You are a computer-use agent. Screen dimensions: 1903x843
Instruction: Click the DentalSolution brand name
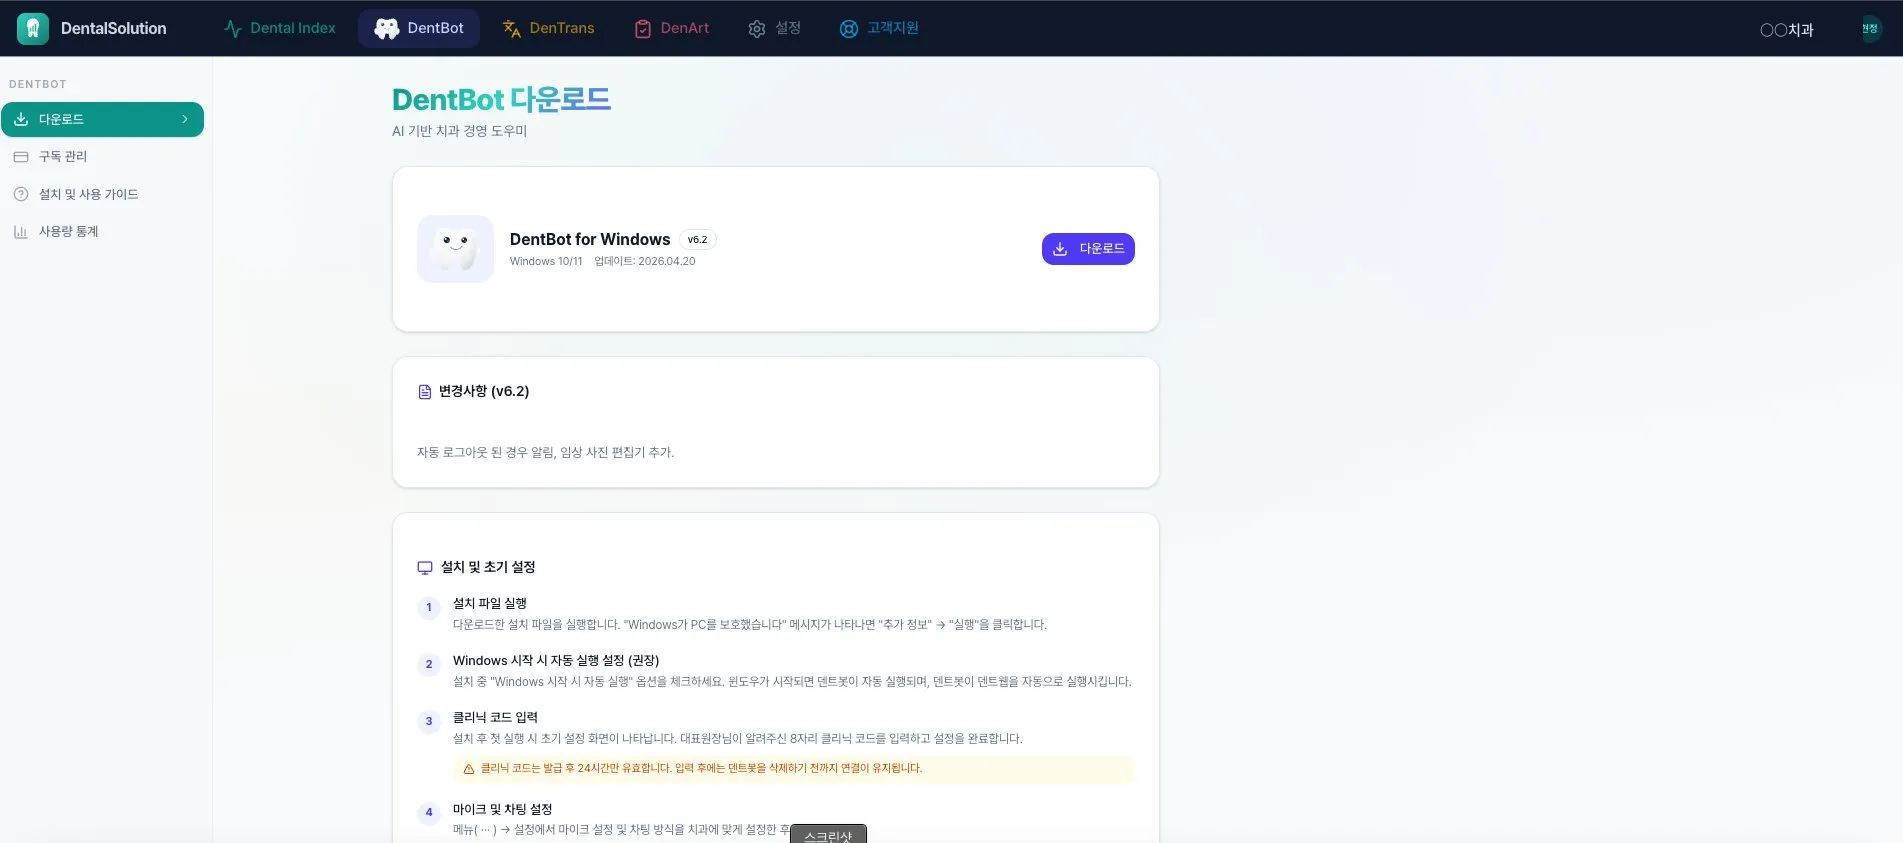pyautogui.click(x=114, y=29)
